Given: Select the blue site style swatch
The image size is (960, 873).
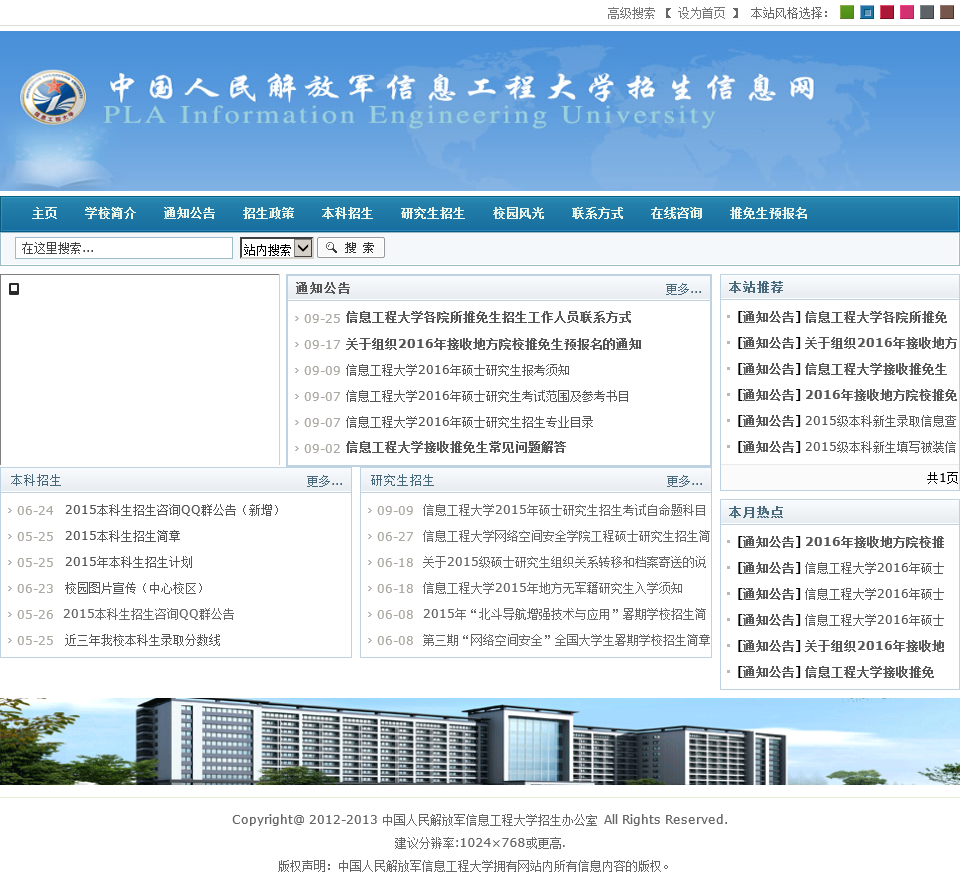Looking at the screenshot, I should click(867, 12).
